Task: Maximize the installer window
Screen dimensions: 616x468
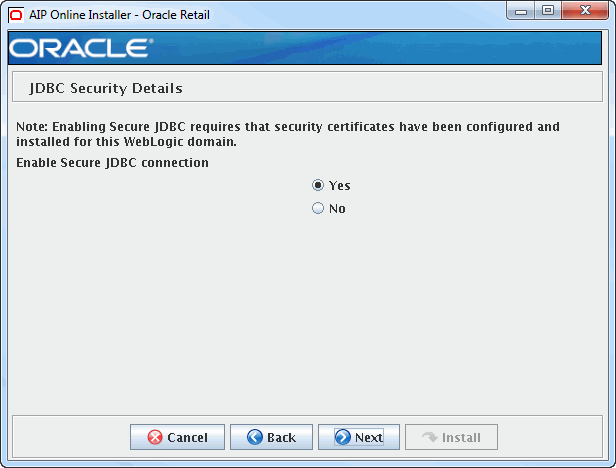Action: (548, 11)
